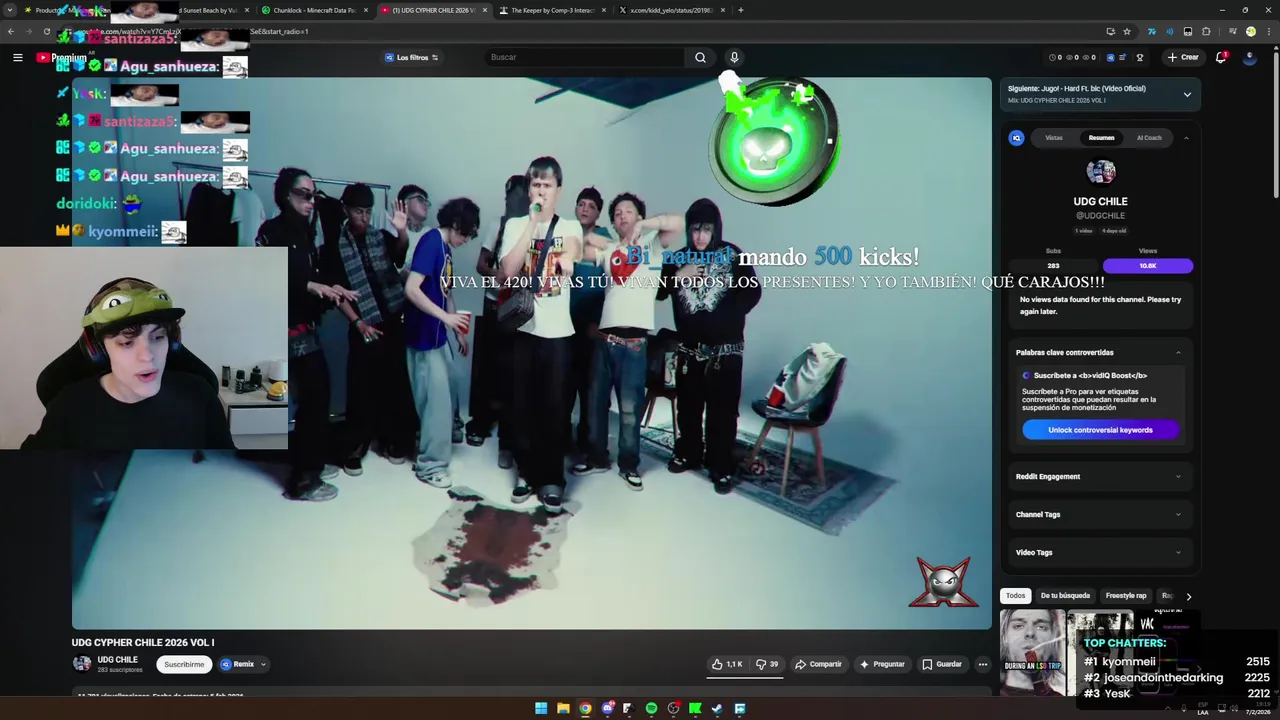Start voice search with microphone icon
The height and width of the screenshot is (720, 1280).
[x=734, y=57]
